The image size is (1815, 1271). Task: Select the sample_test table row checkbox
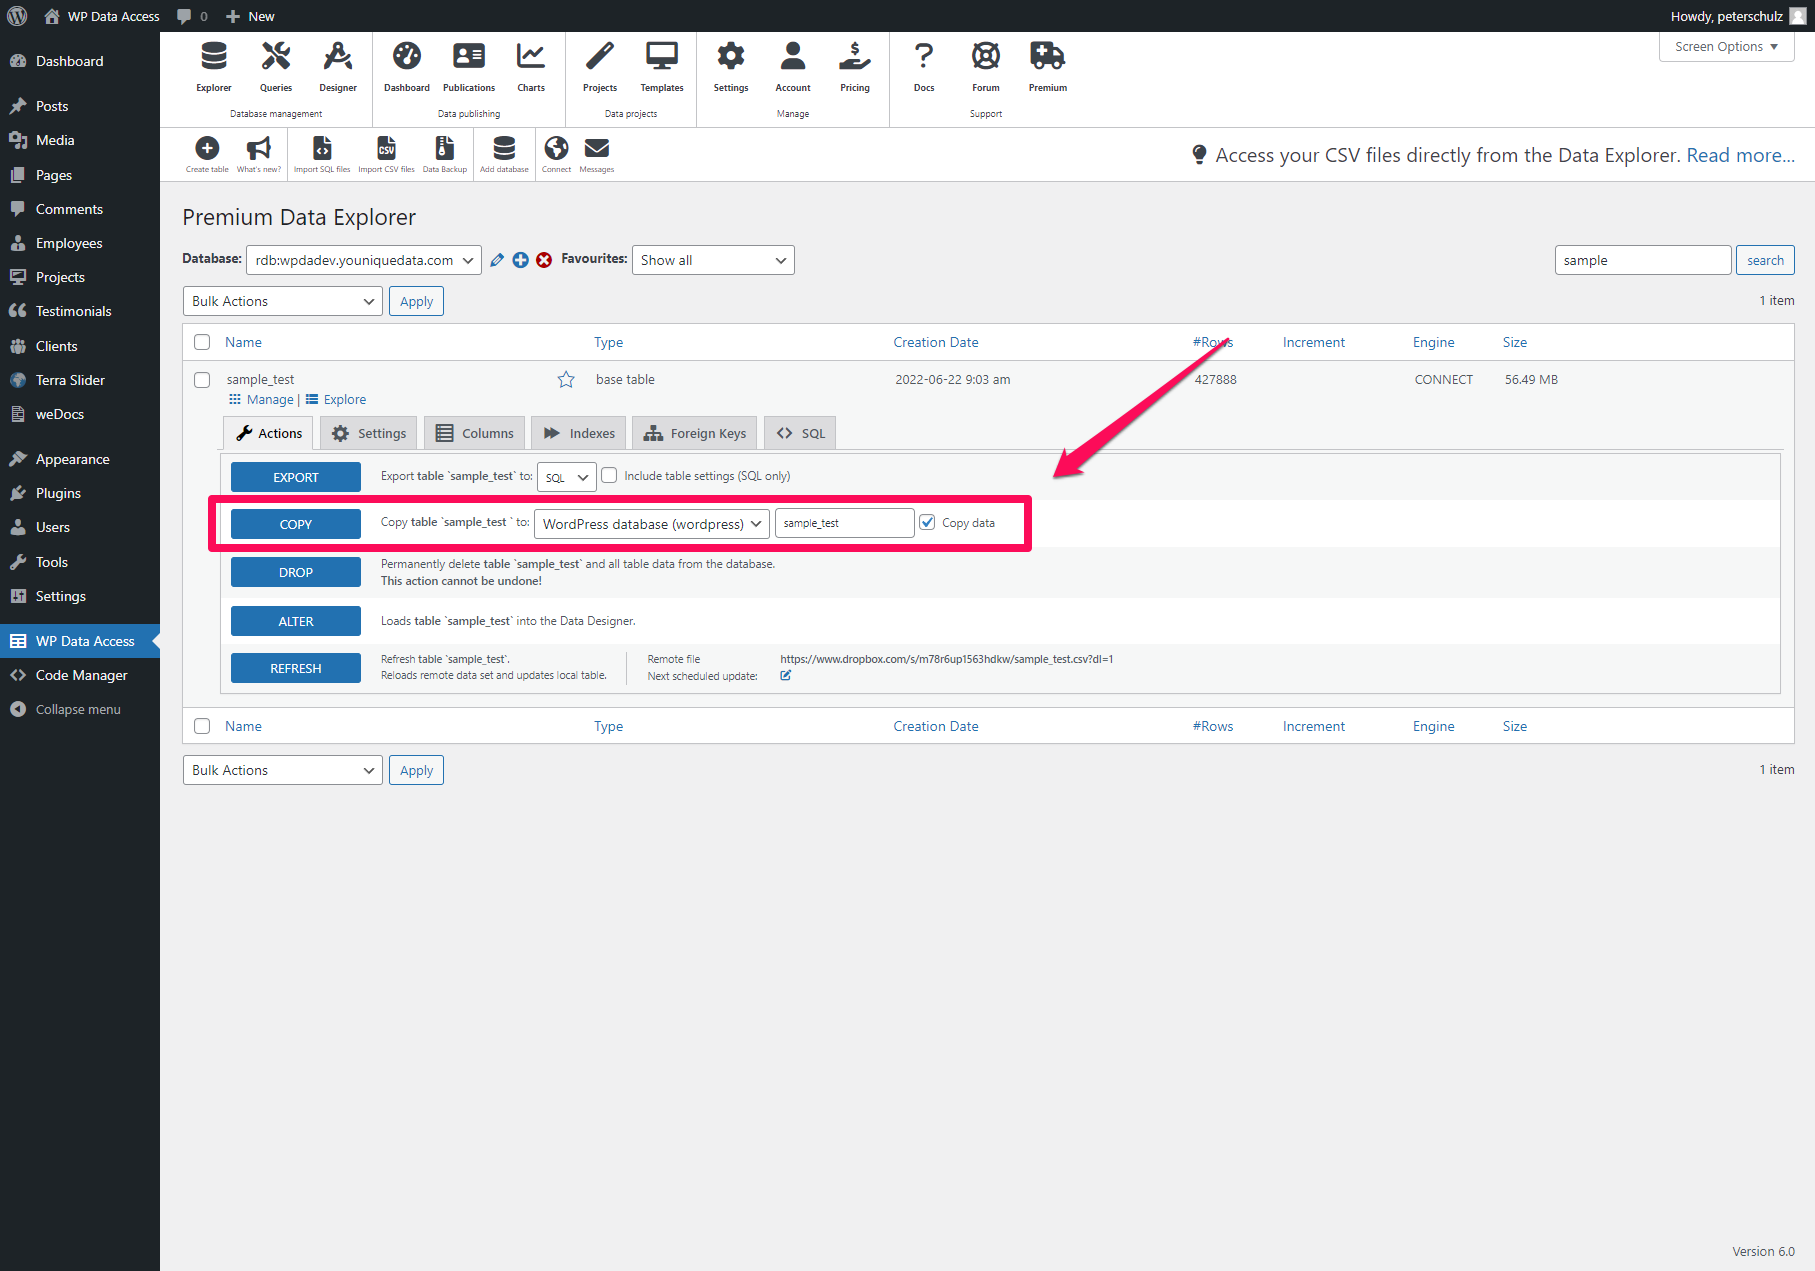click(x=202, y=380)
